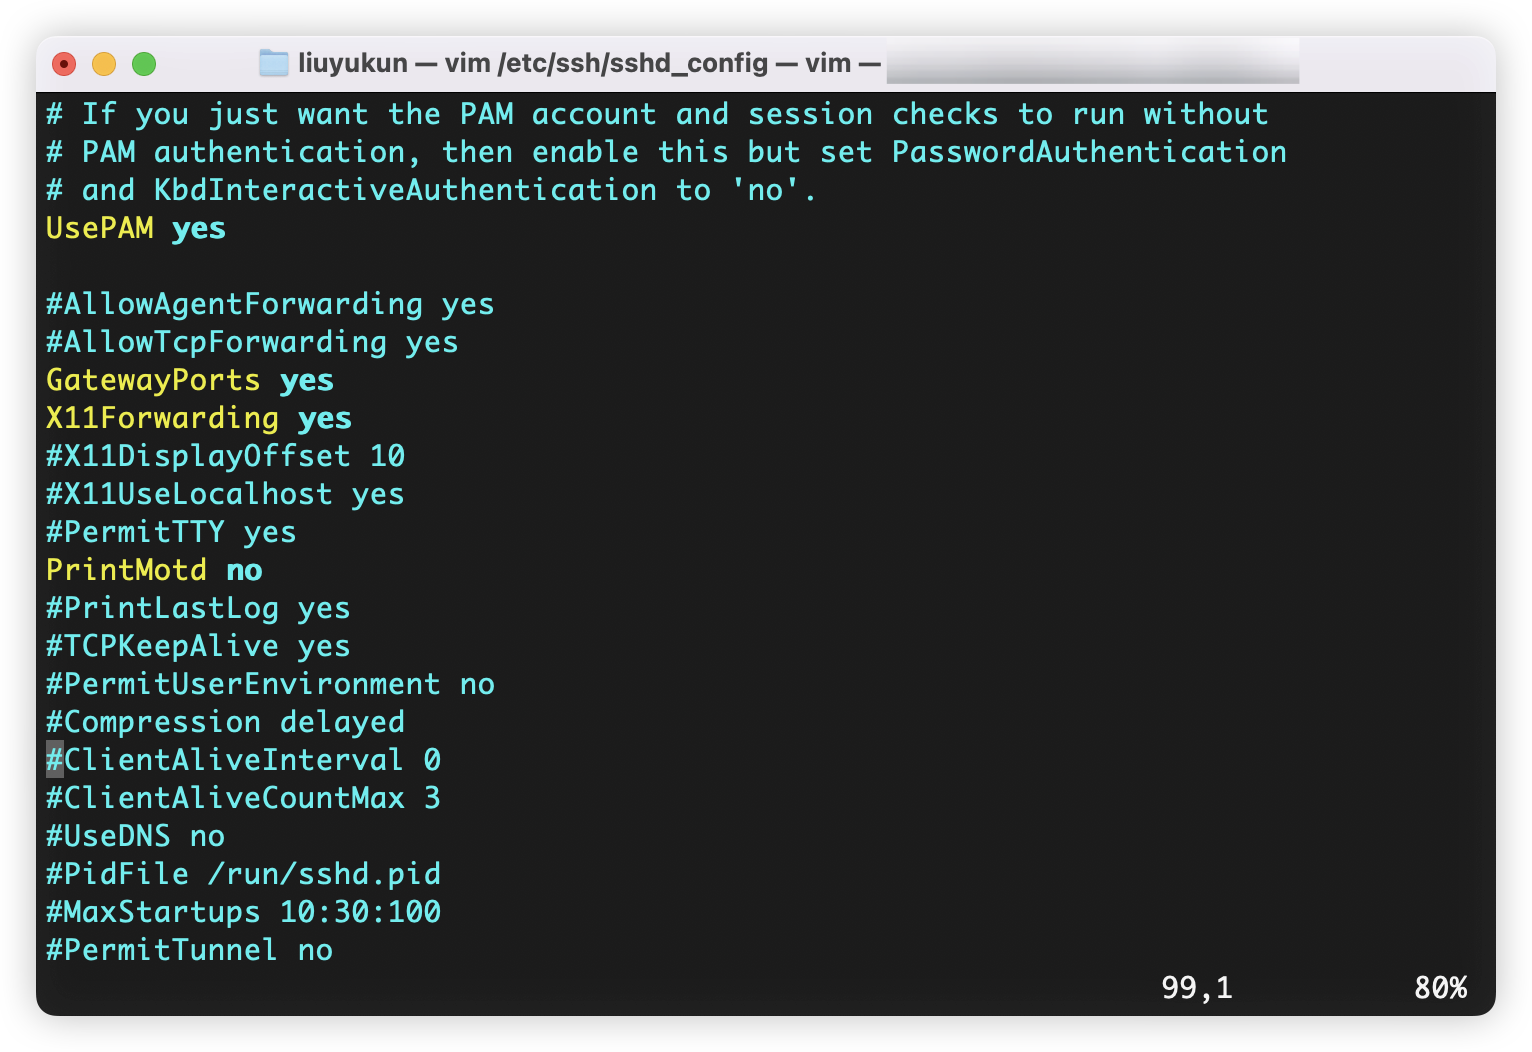Select the 'GatewayPorts' setting keyword
The width and height of the screenshot is (1532, 1052).
153,381
